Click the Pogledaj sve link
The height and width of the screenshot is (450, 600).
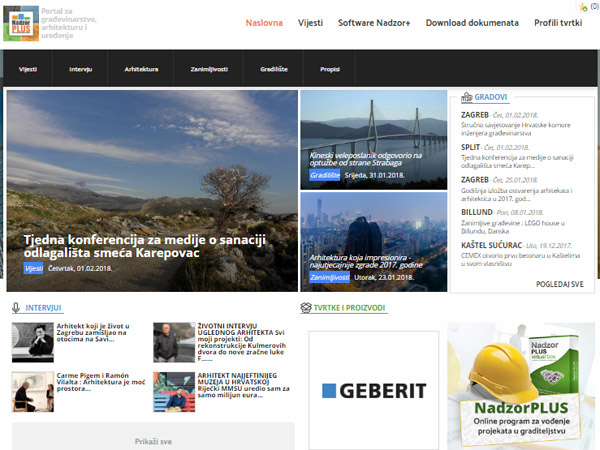pos(559,284)
